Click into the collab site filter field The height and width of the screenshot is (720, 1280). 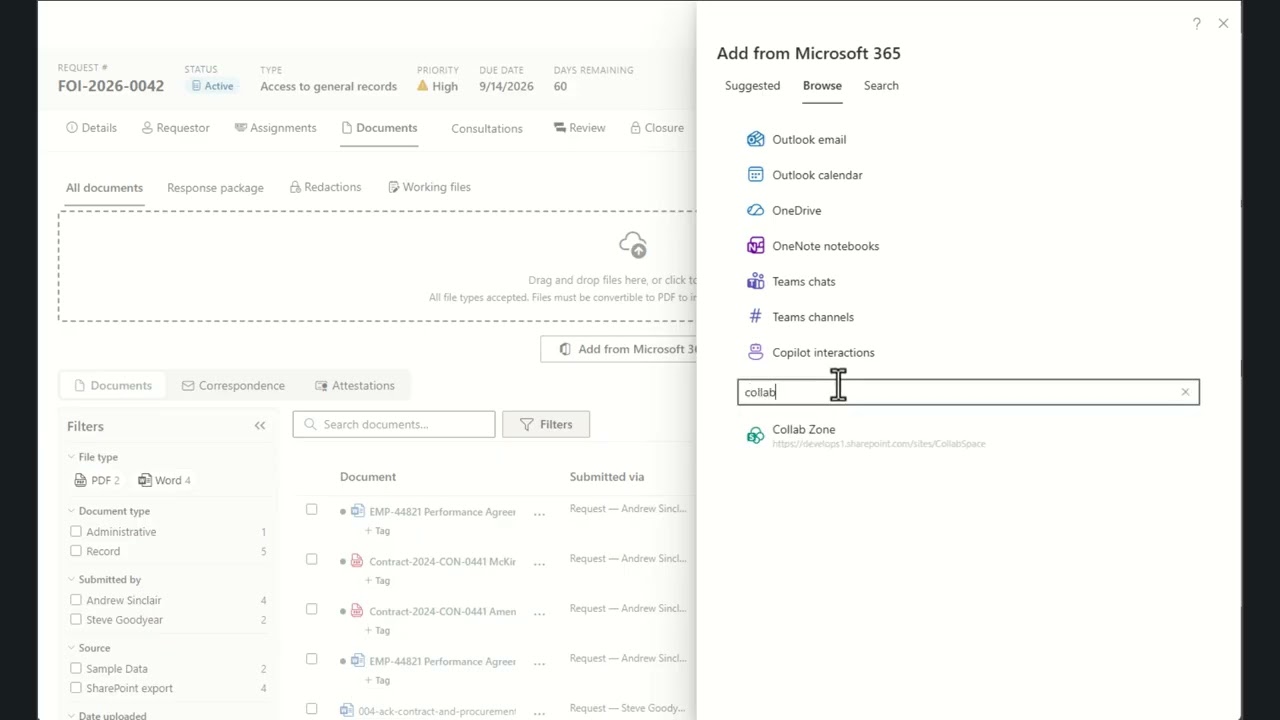[x=968, y=392]
